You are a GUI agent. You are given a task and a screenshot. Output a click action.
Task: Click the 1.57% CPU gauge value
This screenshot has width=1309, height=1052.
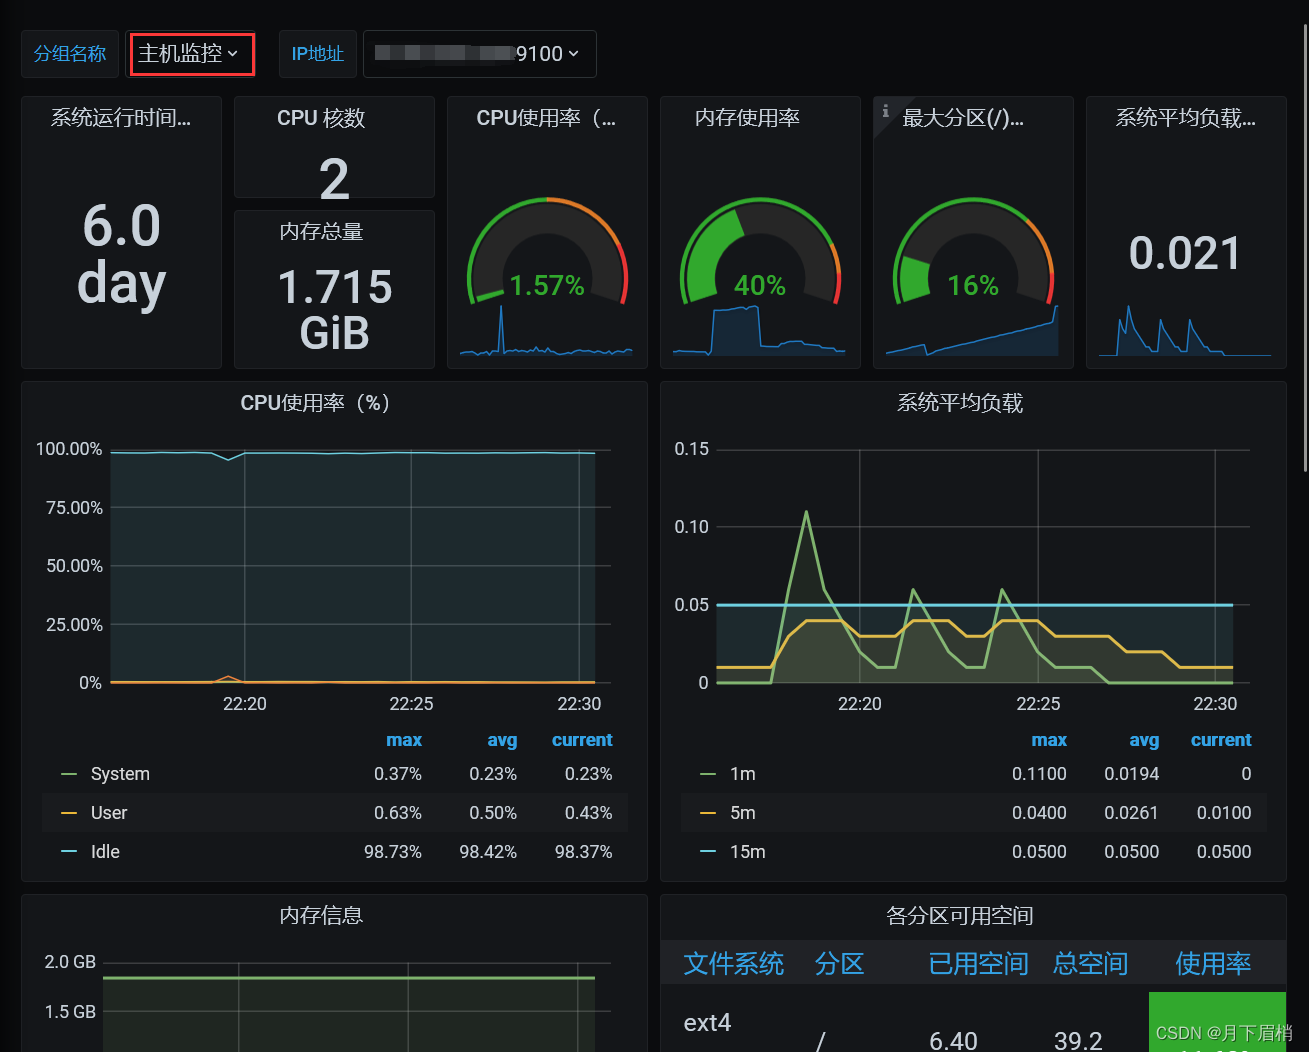(547, 286)
